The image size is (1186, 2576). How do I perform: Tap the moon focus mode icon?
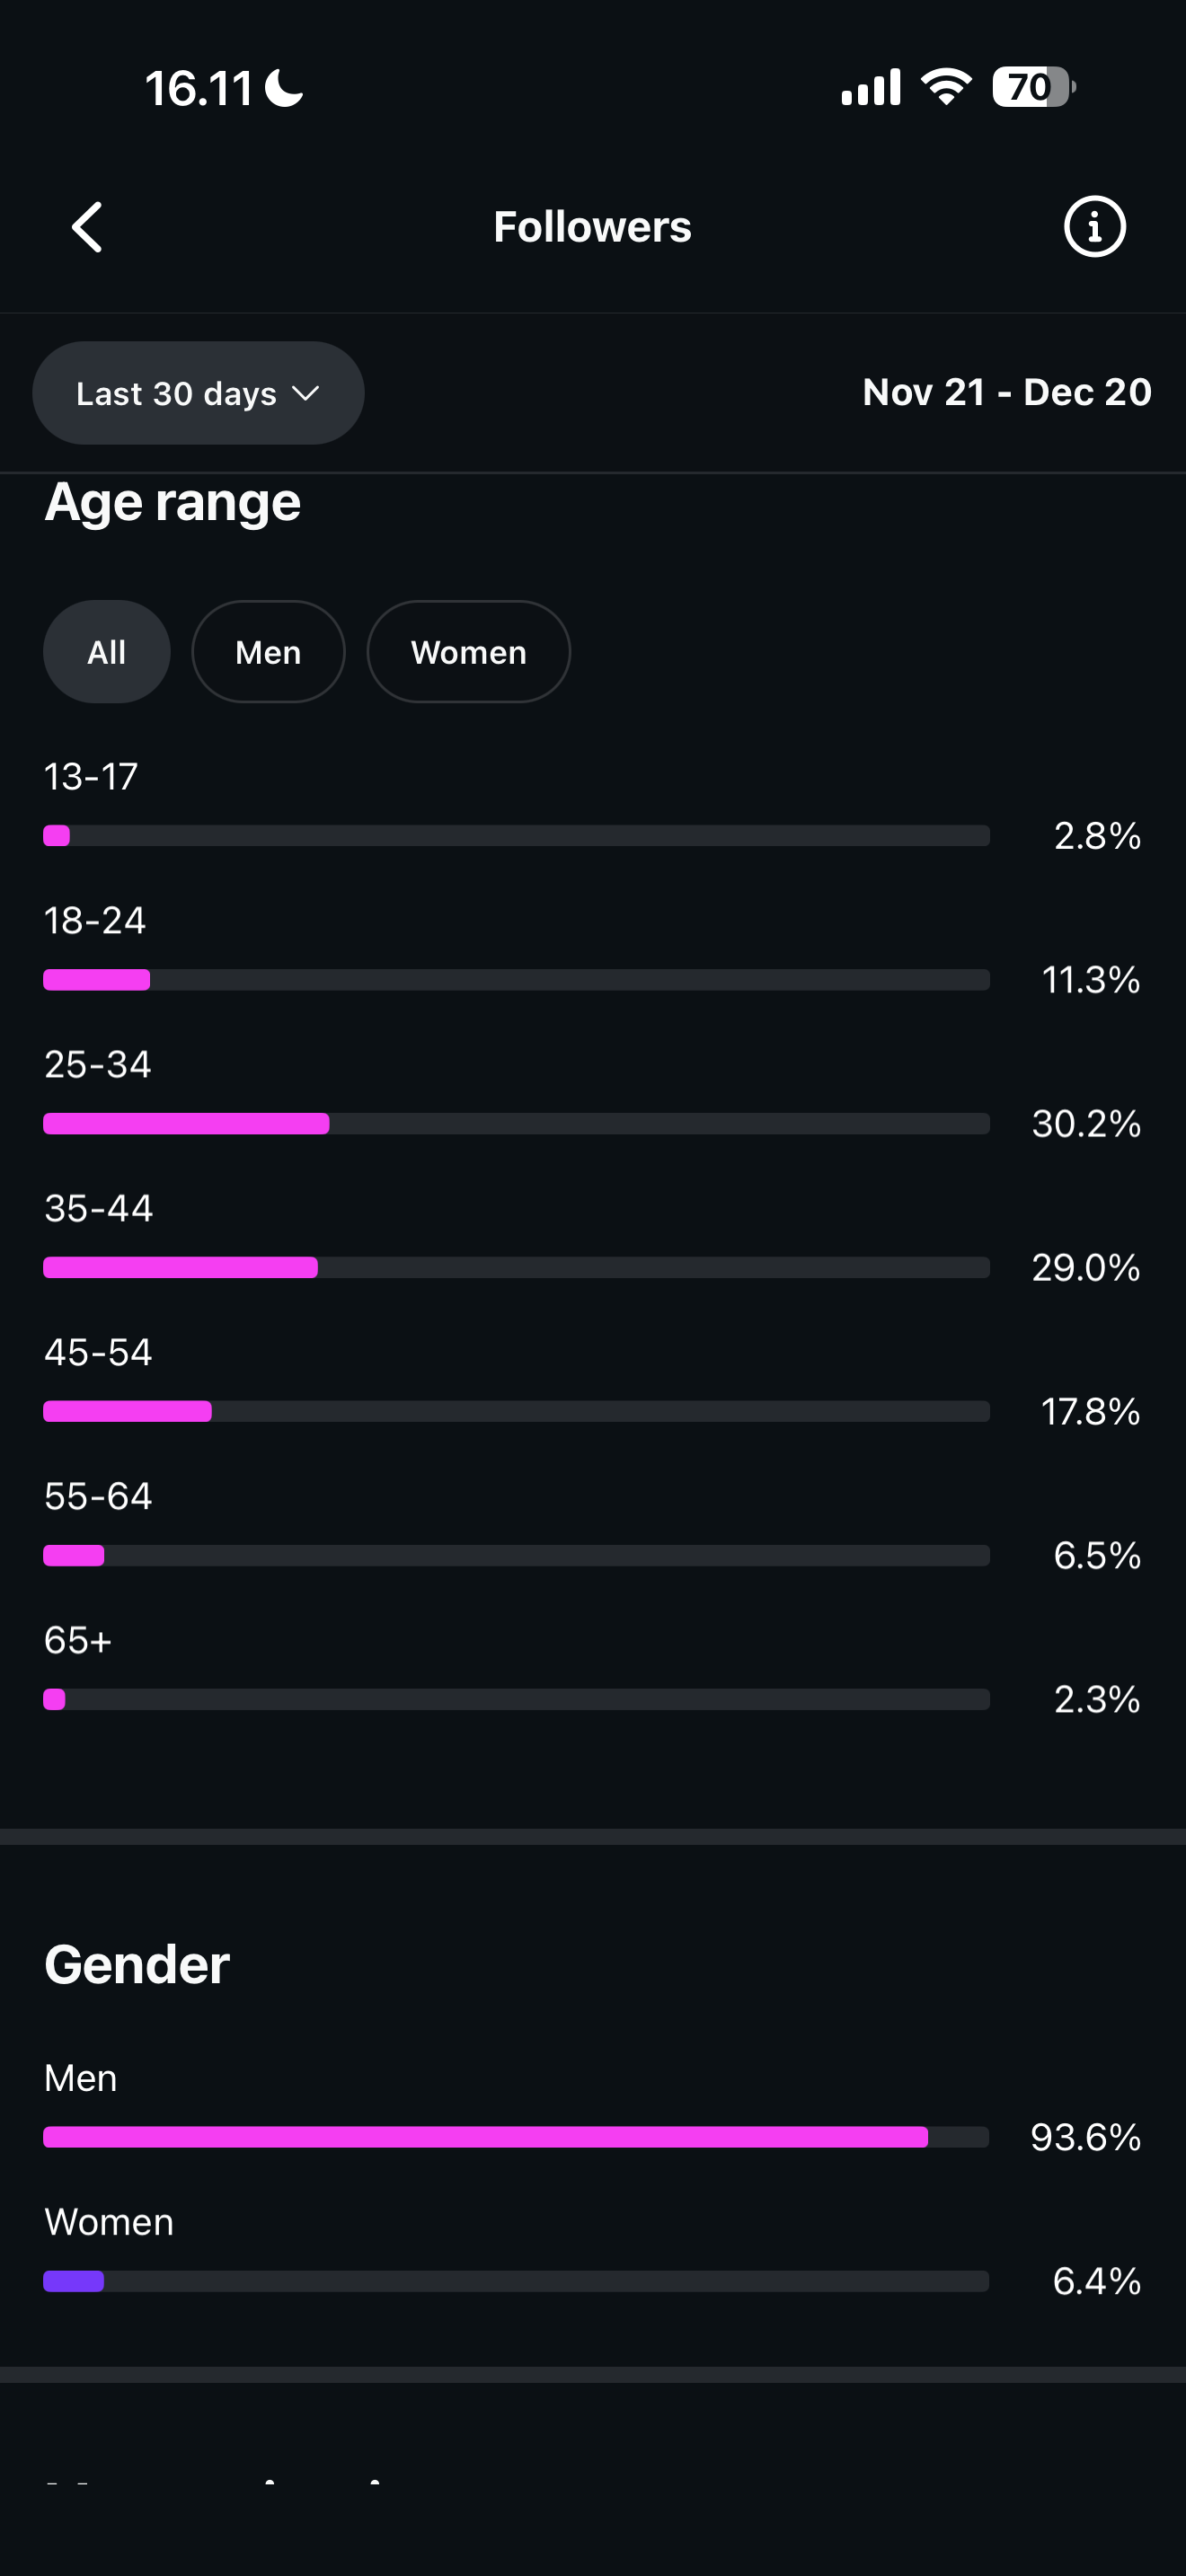284,88
